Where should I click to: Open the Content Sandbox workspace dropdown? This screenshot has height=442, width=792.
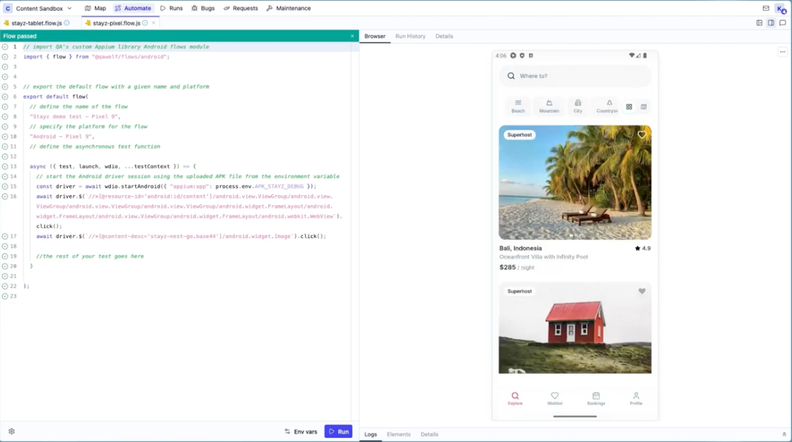pos(40,8)
